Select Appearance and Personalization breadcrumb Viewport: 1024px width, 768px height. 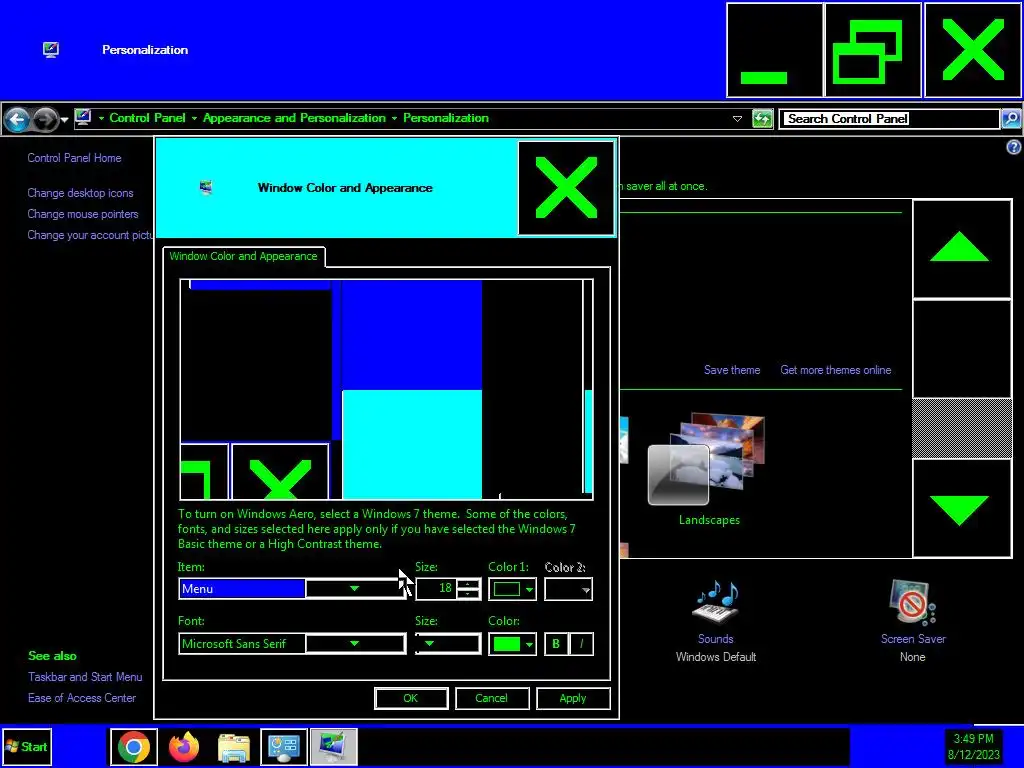pyautogui.click(x=294, y=118)
